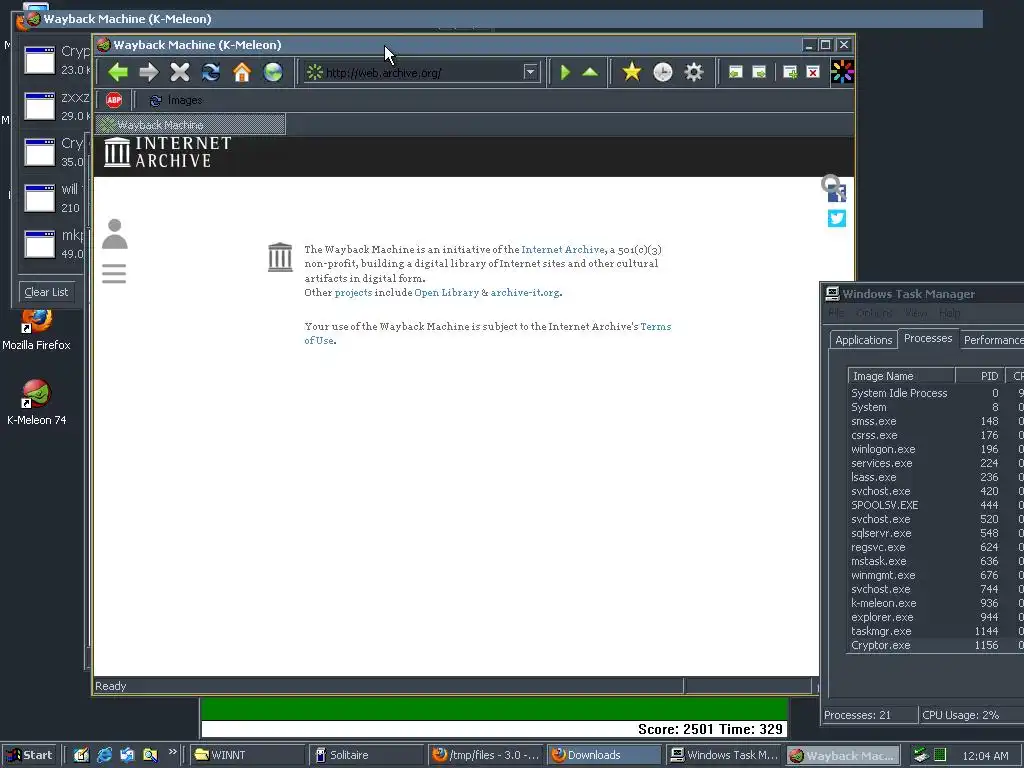
Task: Select SPOOLSV.EXE process row
Action: (x=935, y=505)
